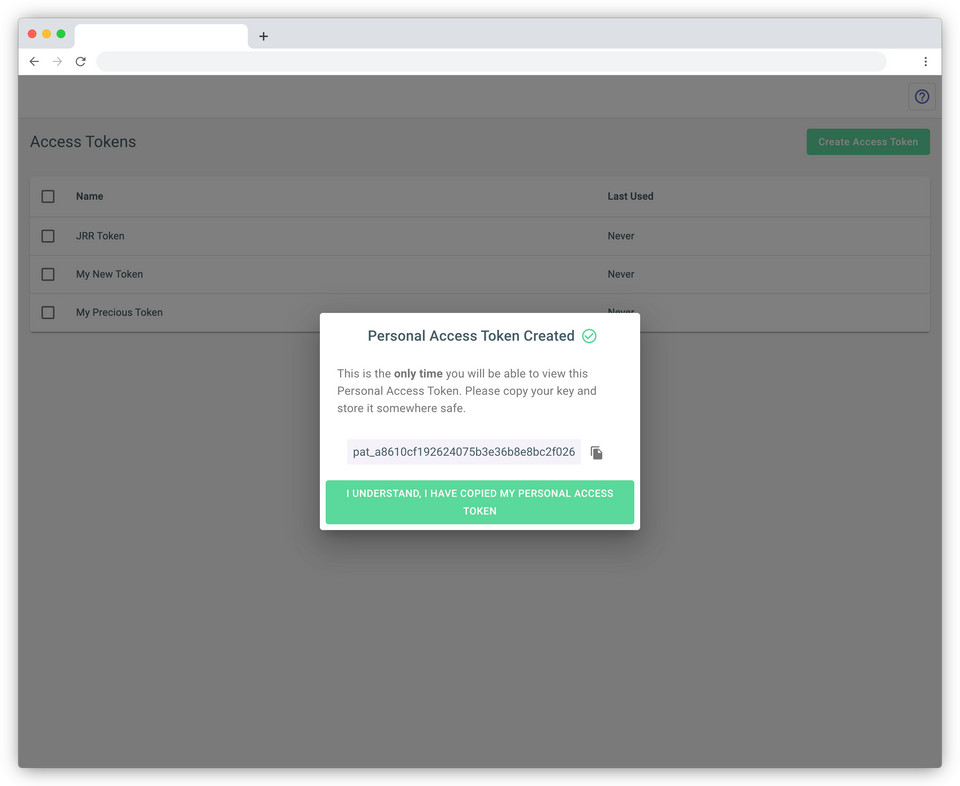Click the Create Access Token button
The height and width of the screenshot is (786, 960).
coord(867,141)
